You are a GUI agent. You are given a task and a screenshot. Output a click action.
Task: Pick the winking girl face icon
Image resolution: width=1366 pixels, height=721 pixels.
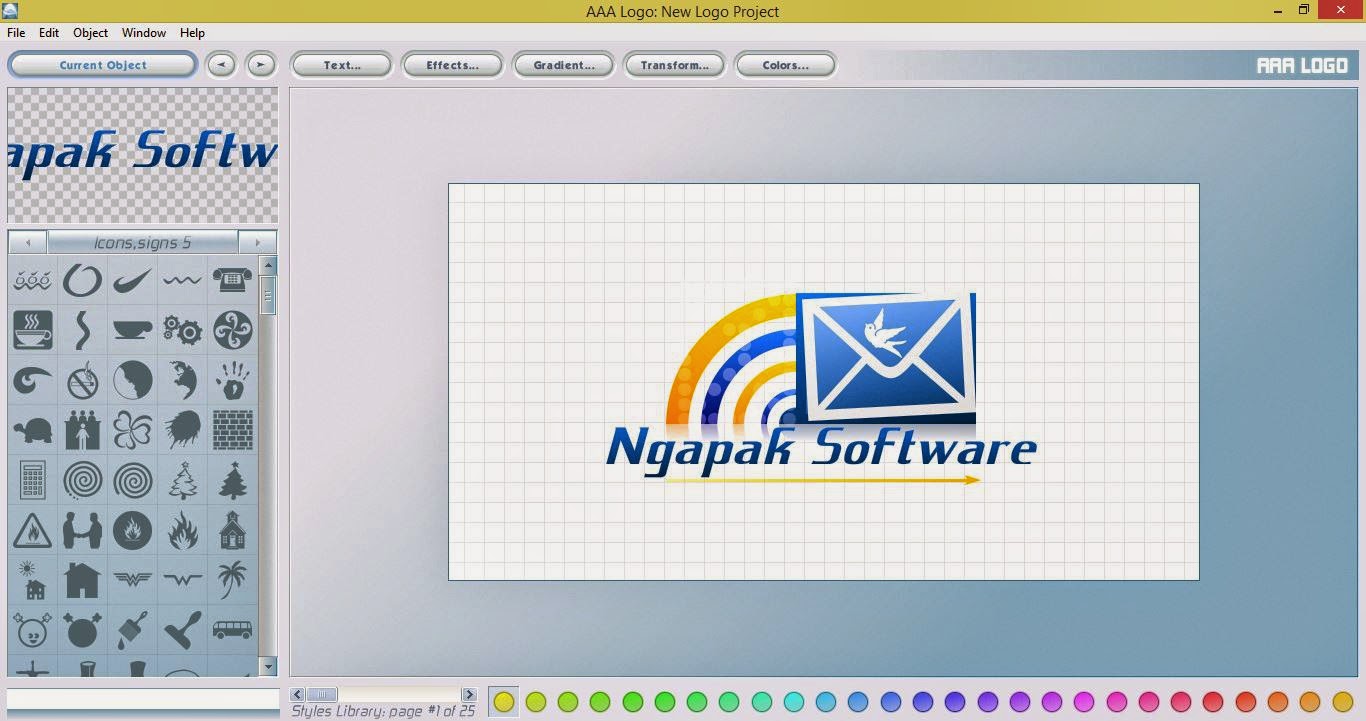coord(33,630)
